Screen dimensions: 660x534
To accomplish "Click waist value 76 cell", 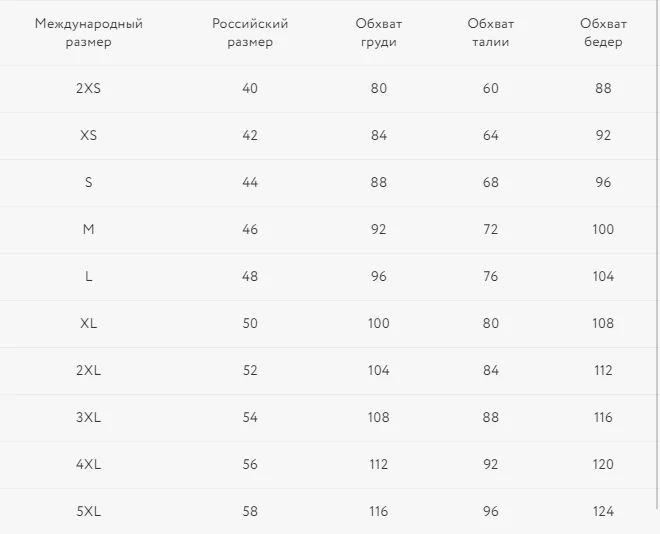I will (490, 276).
